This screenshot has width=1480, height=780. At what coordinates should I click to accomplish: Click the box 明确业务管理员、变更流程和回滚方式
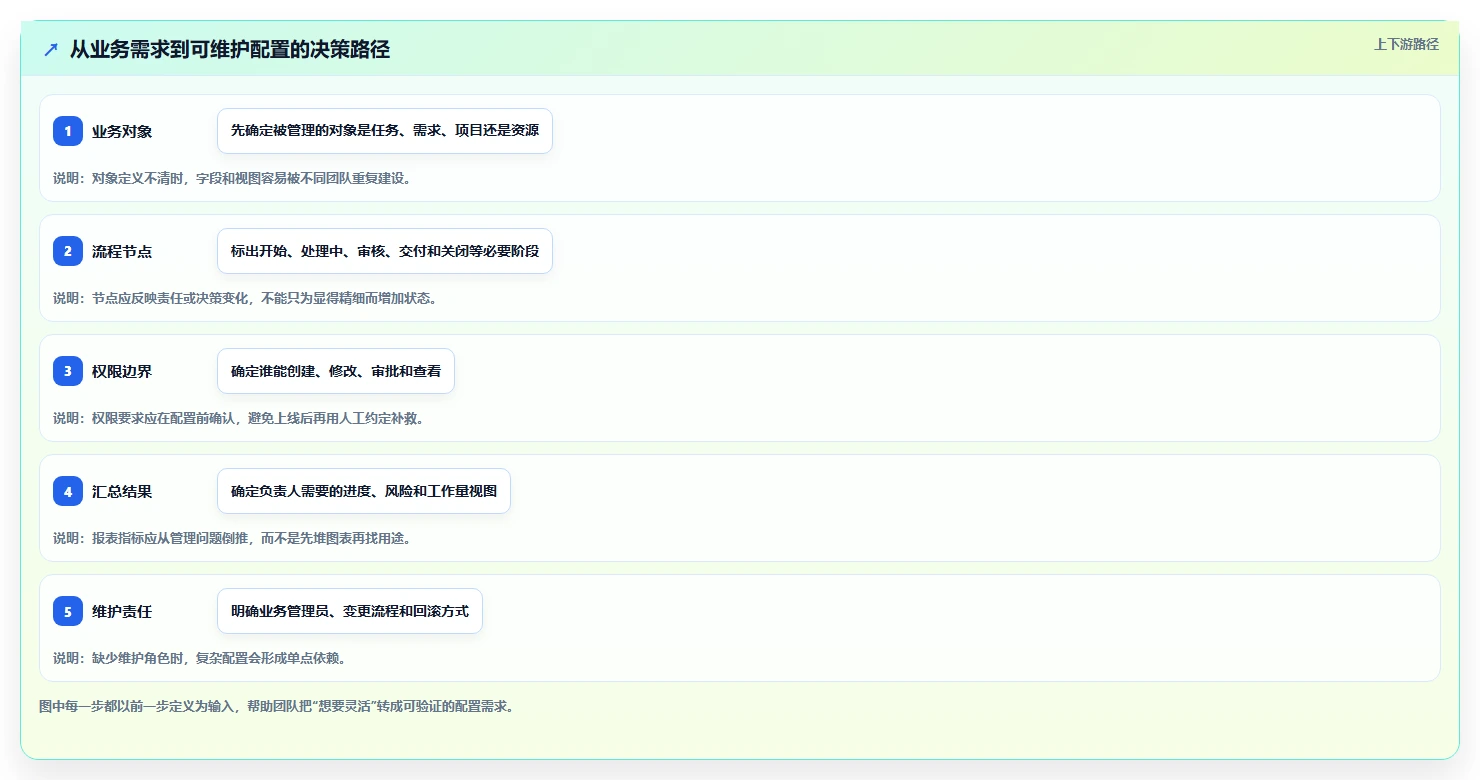click(350, 611)
